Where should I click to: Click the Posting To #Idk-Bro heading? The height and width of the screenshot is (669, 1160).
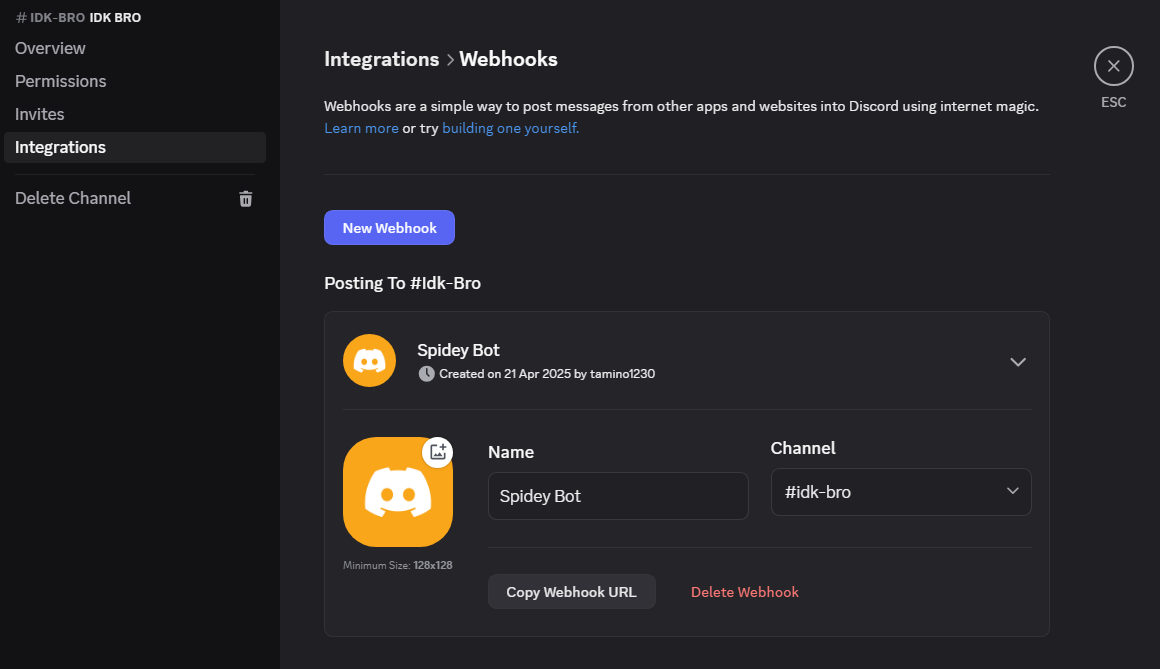tap(402, 283)
